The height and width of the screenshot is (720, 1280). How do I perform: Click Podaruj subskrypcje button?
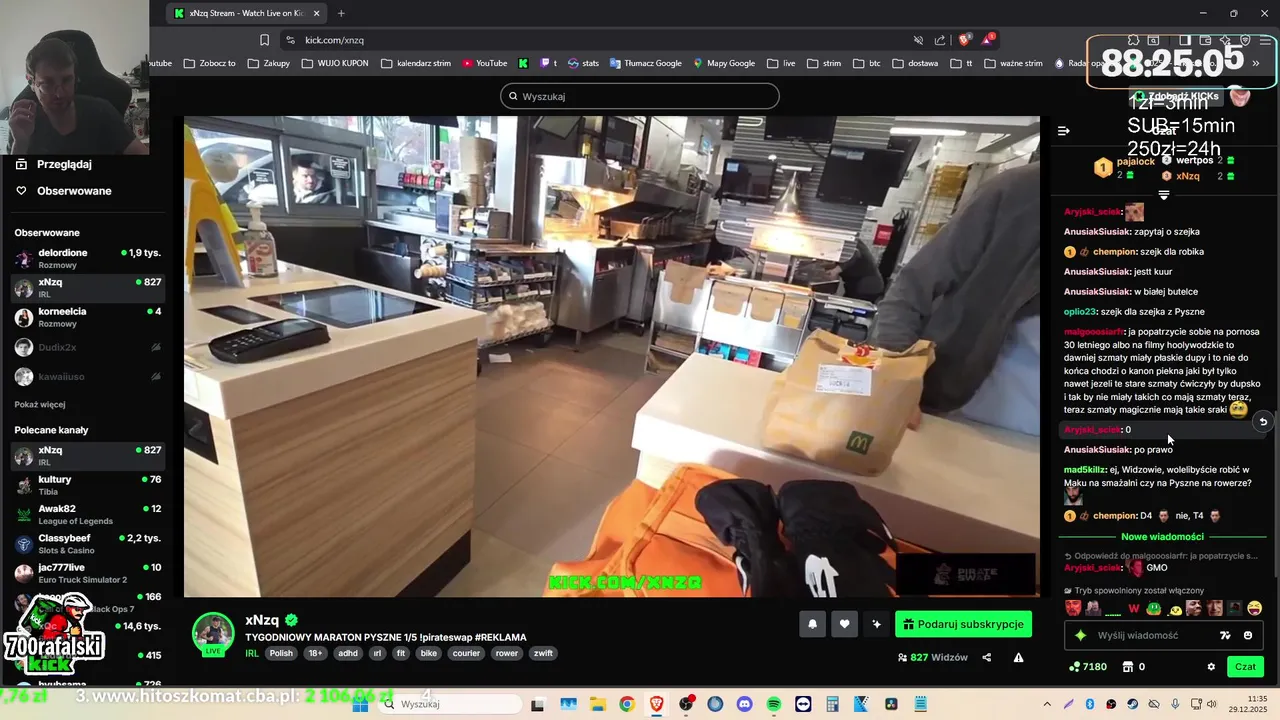point(963,624)
